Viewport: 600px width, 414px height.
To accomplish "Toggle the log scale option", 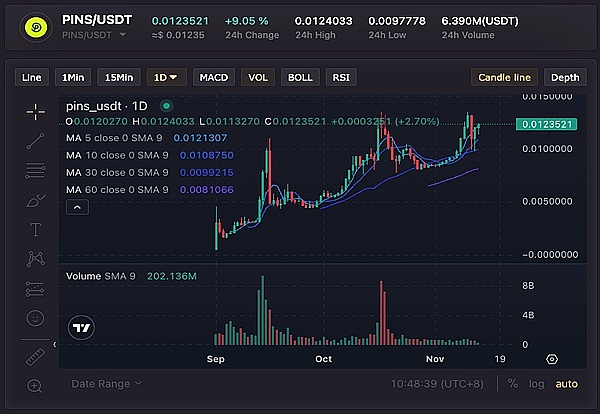I will (539, 383).
